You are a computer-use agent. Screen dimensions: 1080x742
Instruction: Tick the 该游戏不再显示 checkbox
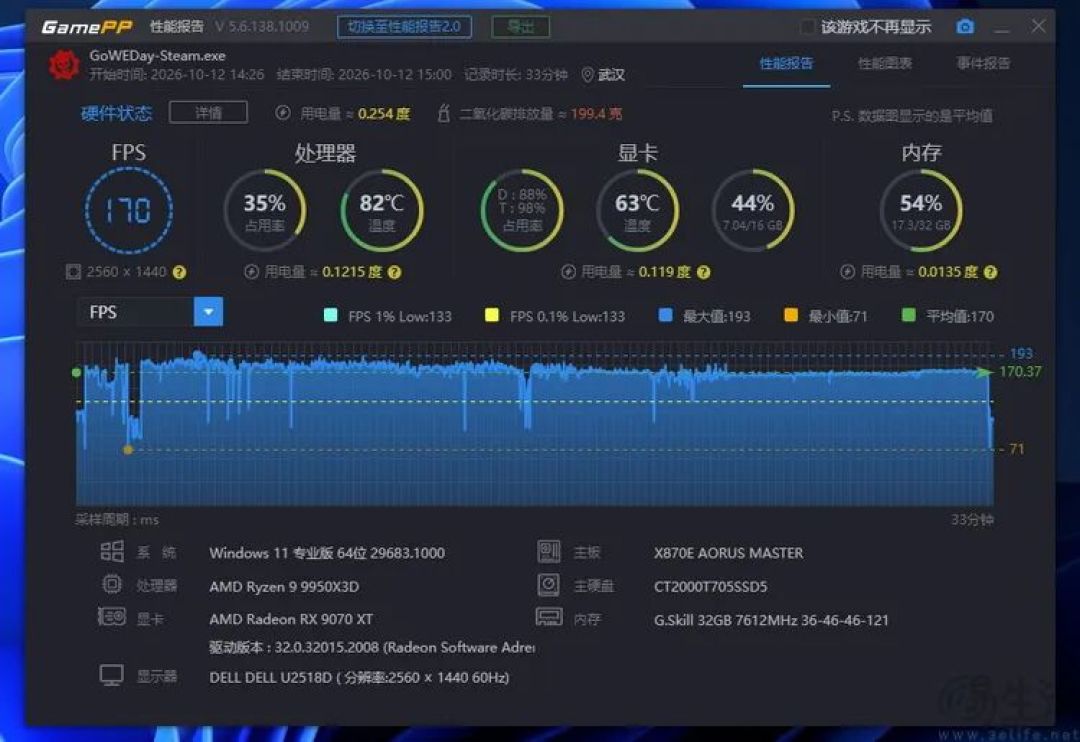pos(807,27)
